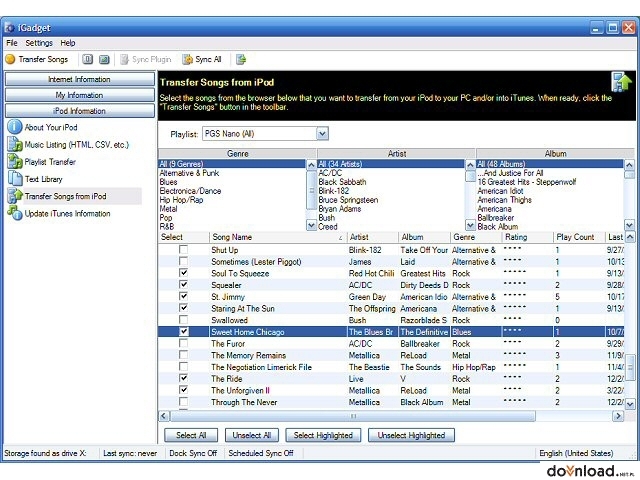Select Black Sabbath in Artist list
The image size is (640, 480).
click(x=342, y=182)
